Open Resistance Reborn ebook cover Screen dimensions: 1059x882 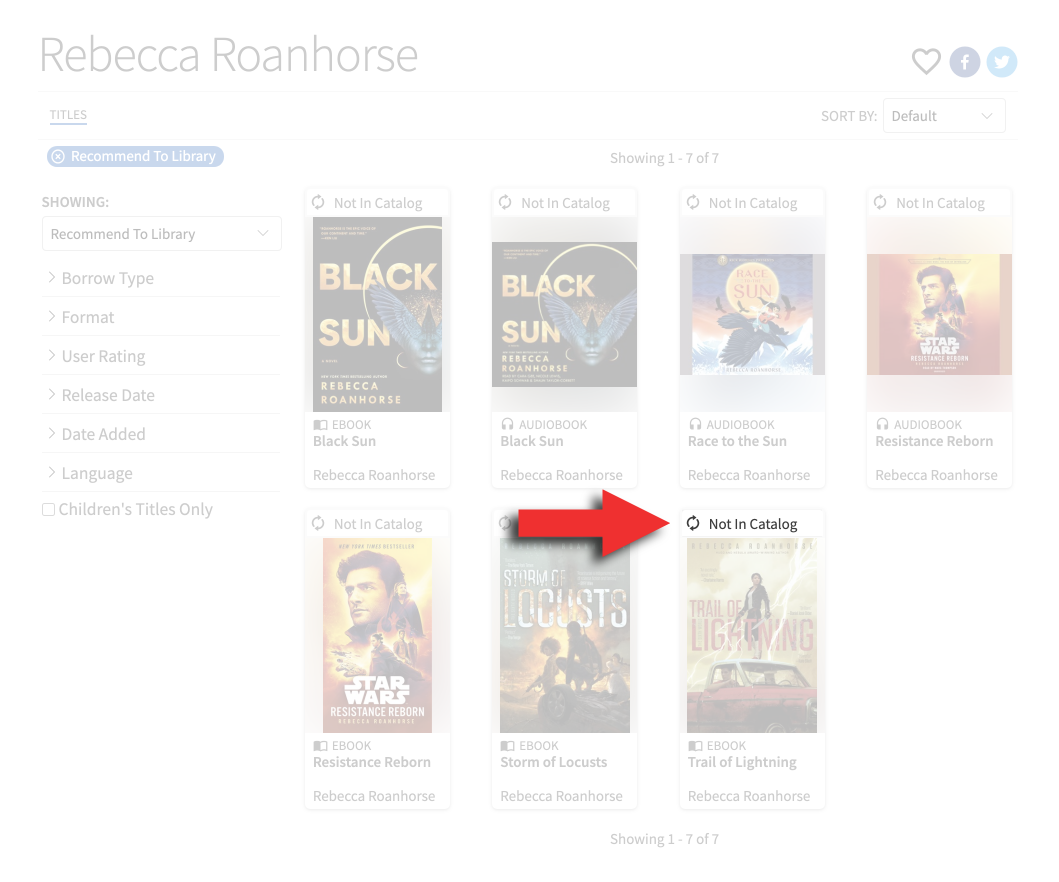coord(378,635)
